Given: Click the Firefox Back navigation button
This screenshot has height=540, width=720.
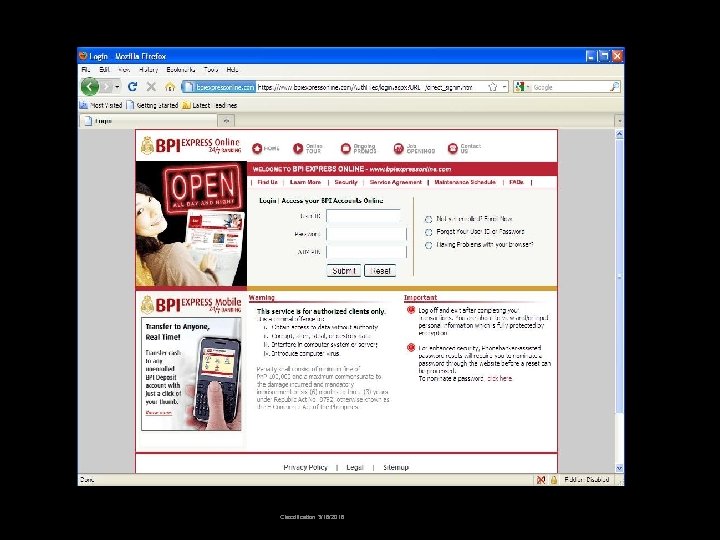Looking at the screenshot, I should (x=90, y=86).
